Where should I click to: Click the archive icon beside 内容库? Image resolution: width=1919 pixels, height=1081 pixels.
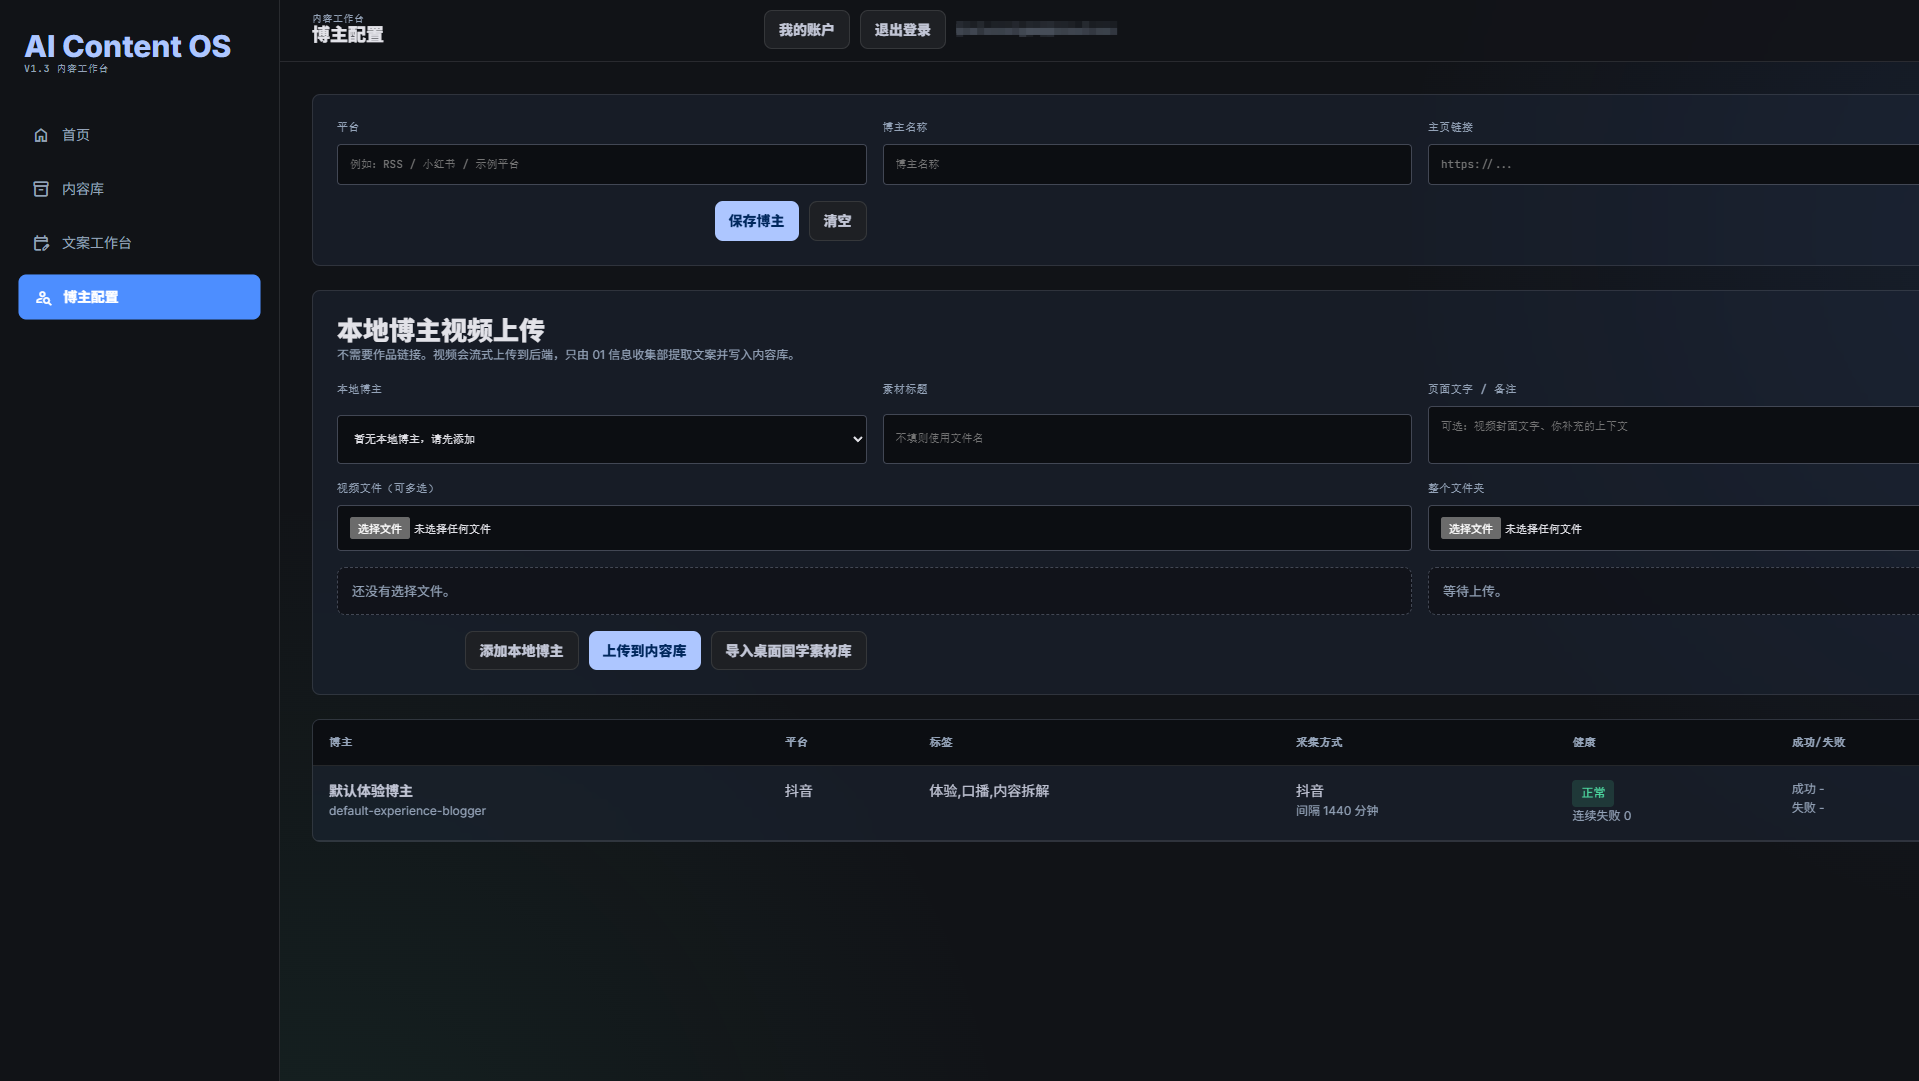pos(41,189)
